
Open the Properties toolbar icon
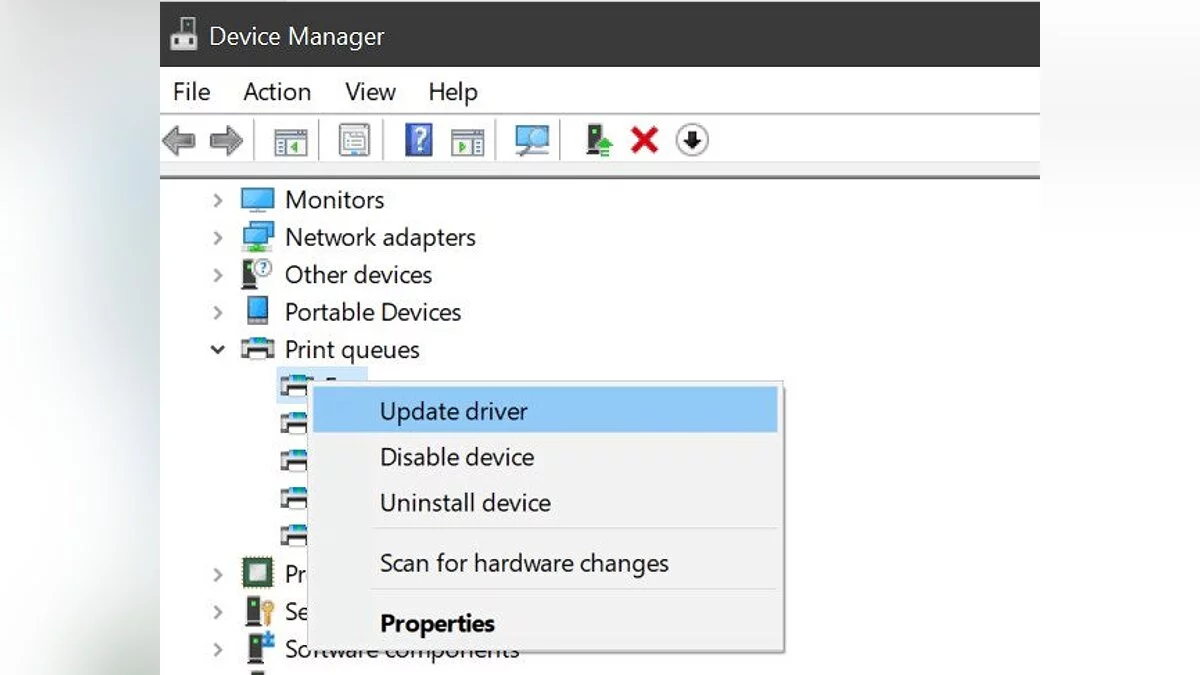coord(354,141)
